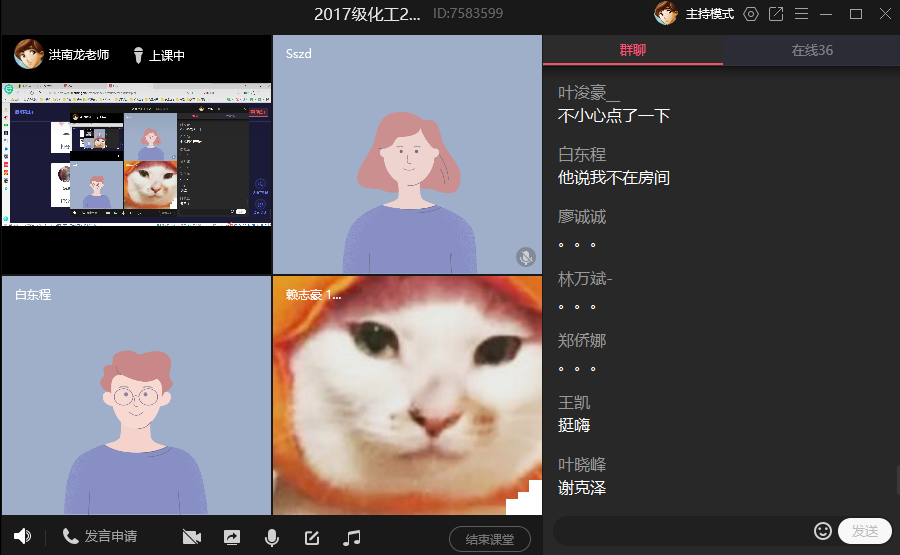Screen dimensions: 900x555
Task: Toggle the microphone in bottom toolbar
Action: [x=271, y=537]
